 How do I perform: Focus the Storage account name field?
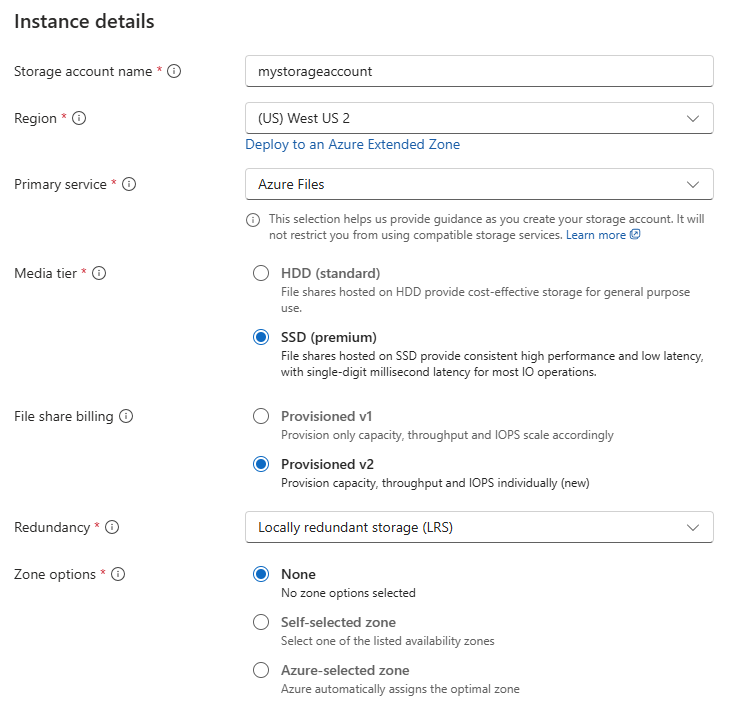tap(479, 71)
